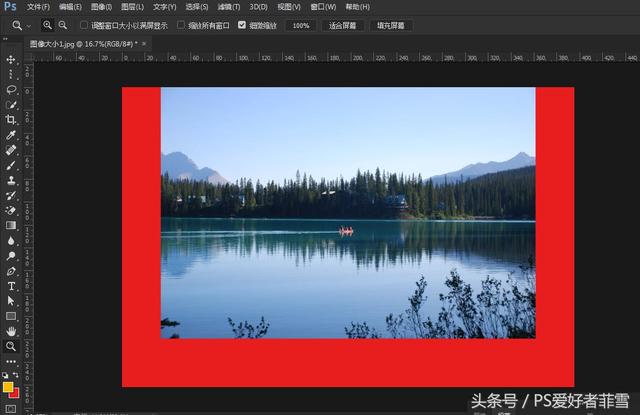
Task: Select the Zoom tool in toolbox
Action: [x=11, y=346]
